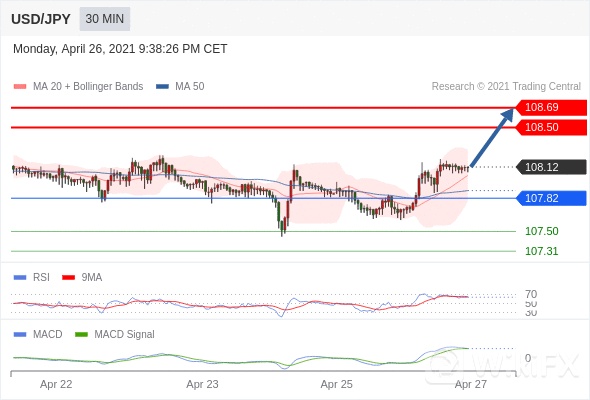Click the RSI 70 level label
This screenshot has width=590, height=400.
point(531,294)
